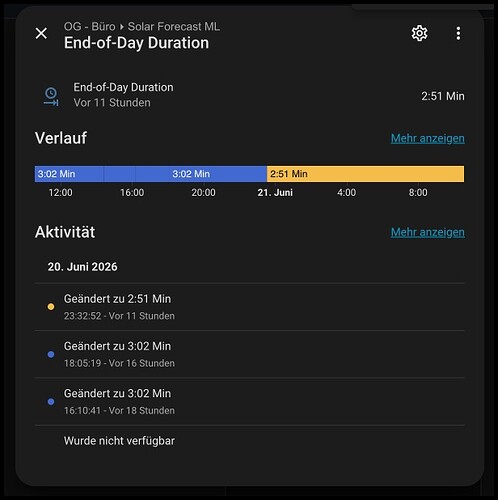The image size is (498, 500).
Task: Open the 16:10:41 Geändert zu 3:02 entry
Action: [249, 402]
